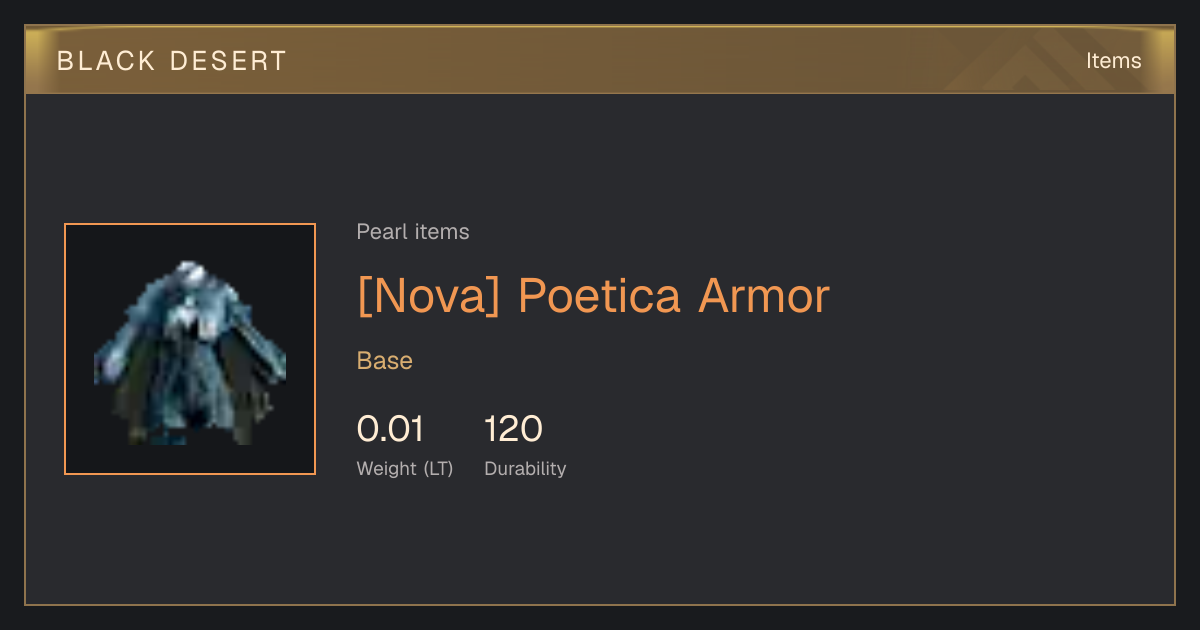Screen dimensions: 1200x630
Task: Click the word DESERT in header
Action: (229, 61)
